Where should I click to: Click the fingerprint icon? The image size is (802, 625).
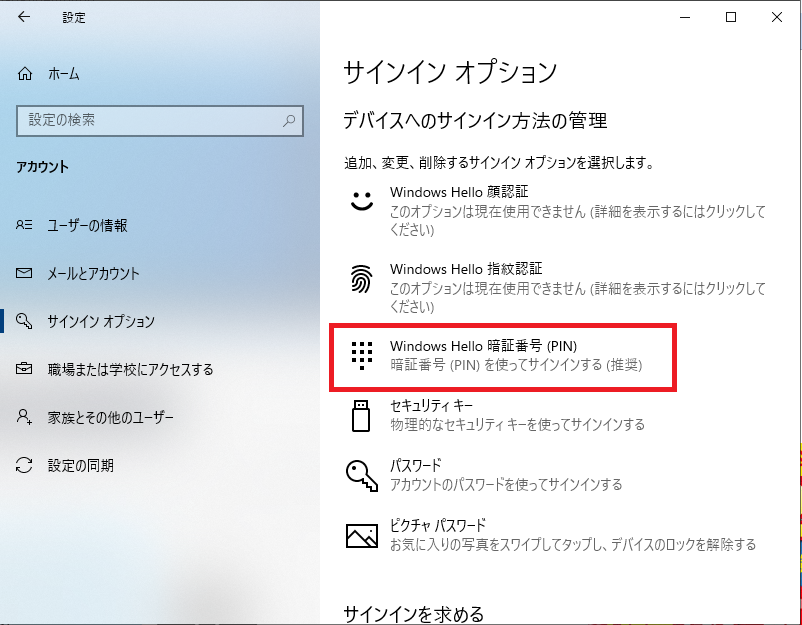pos(362,279)
